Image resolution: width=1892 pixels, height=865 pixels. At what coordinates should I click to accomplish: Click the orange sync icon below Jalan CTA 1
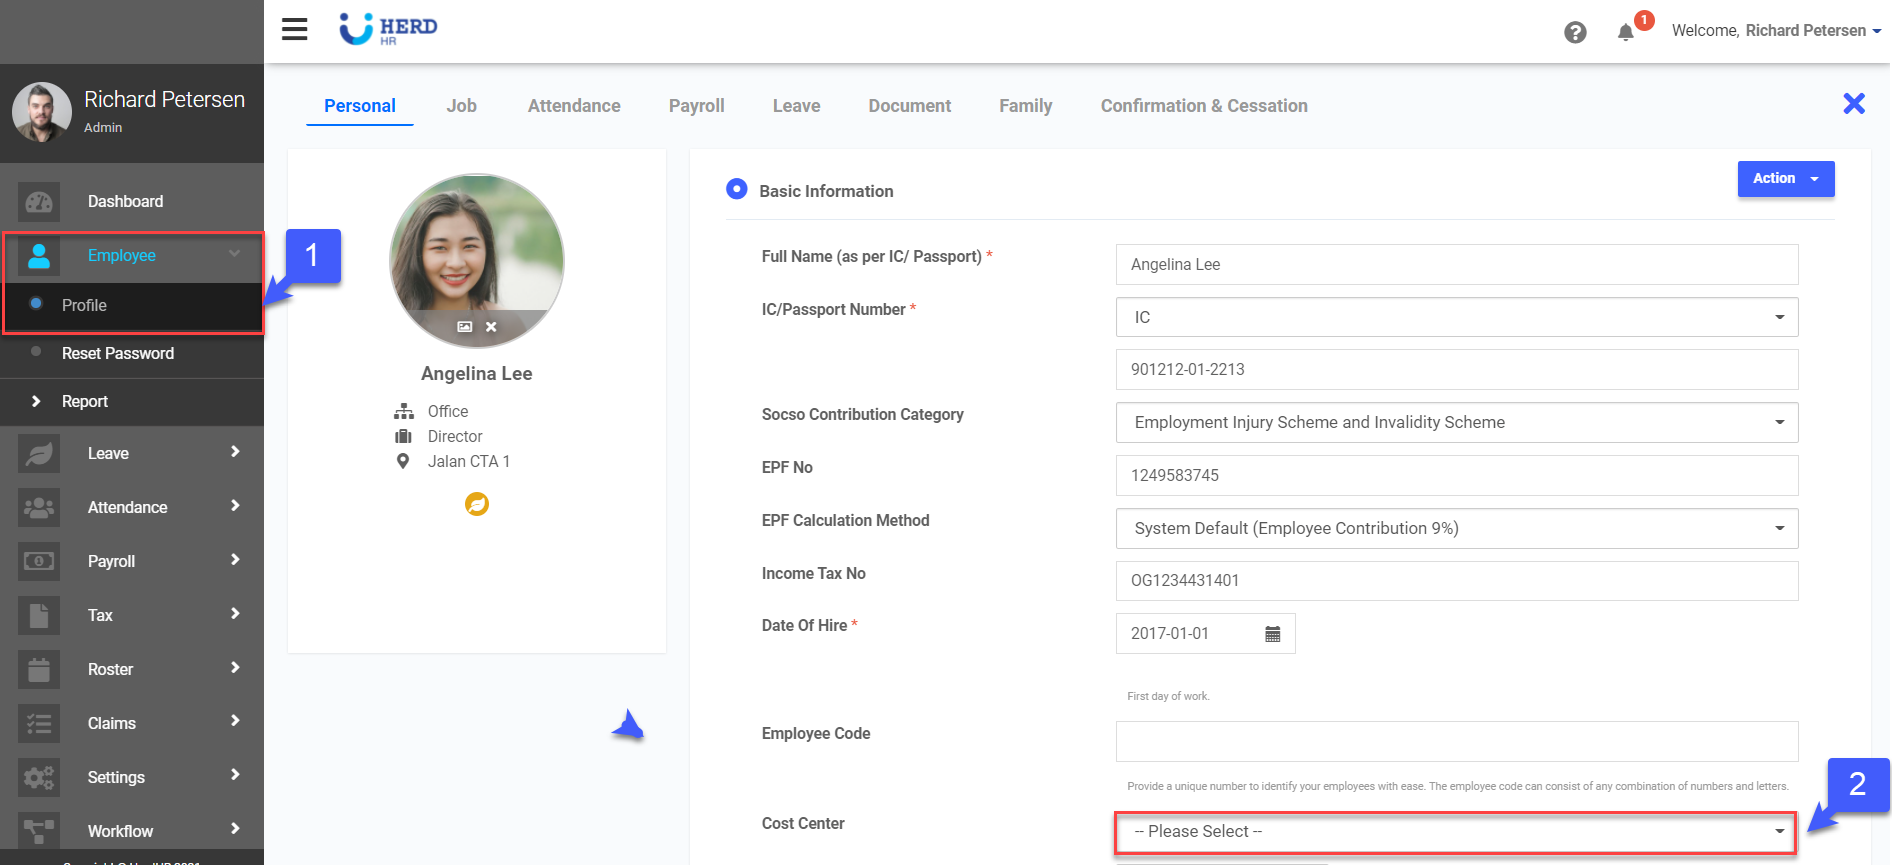477,504
